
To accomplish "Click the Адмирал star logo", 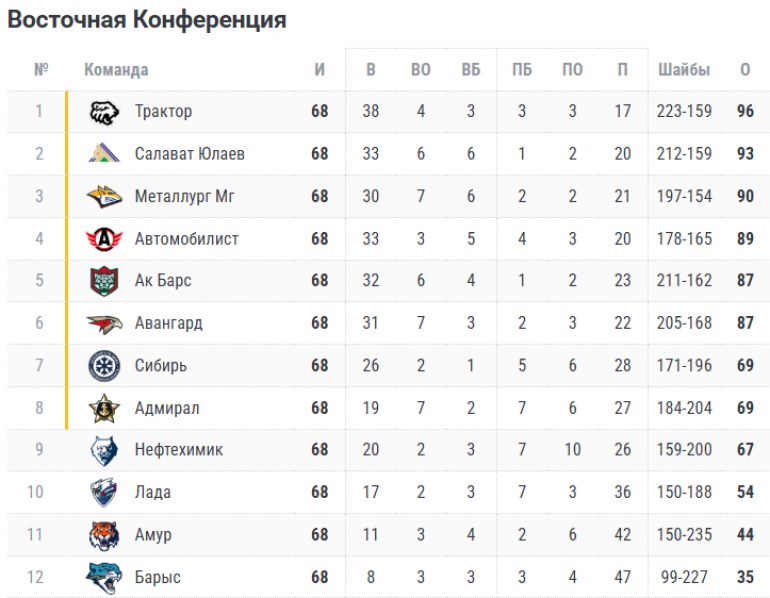I will coord(104,408).
